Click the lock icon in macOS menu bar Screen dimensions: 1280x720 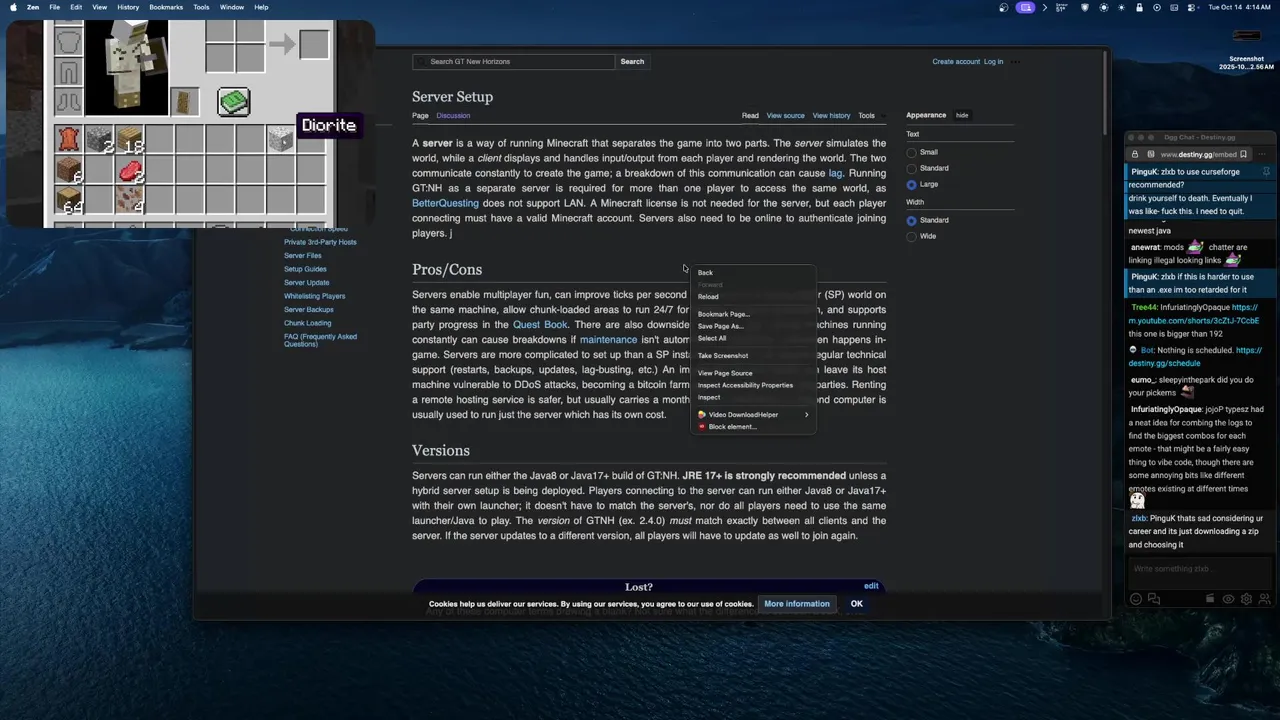[1139, 7]
